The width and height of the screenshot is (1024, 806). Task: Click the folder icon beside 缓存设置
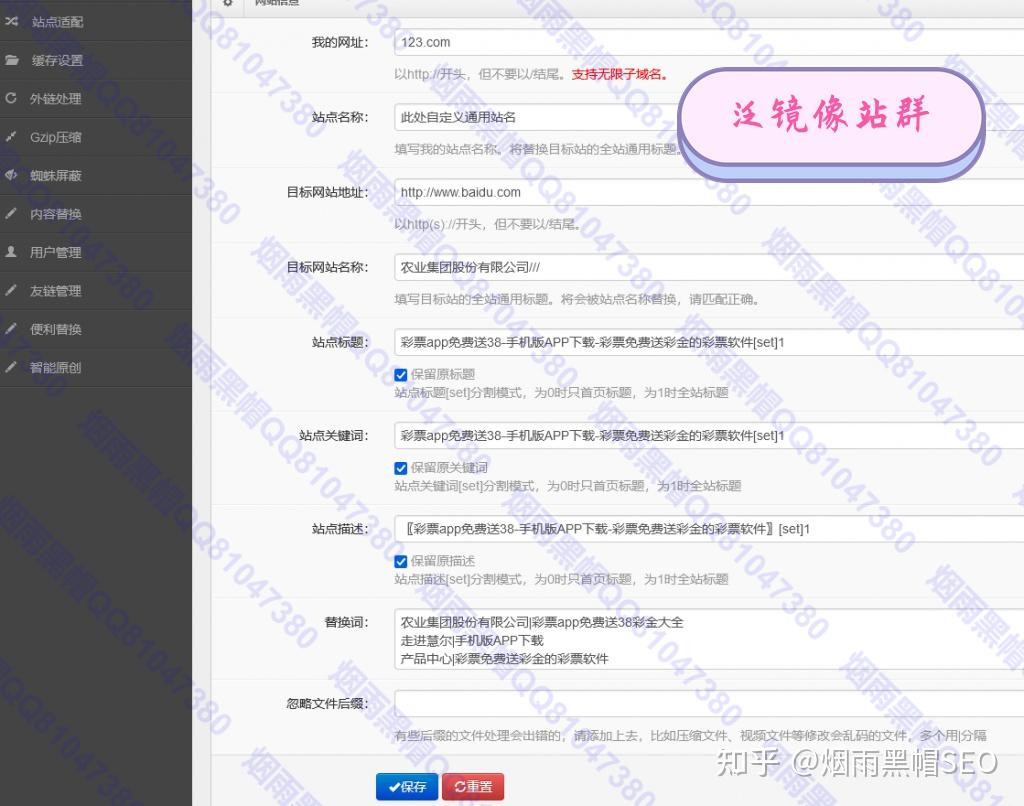12,60
